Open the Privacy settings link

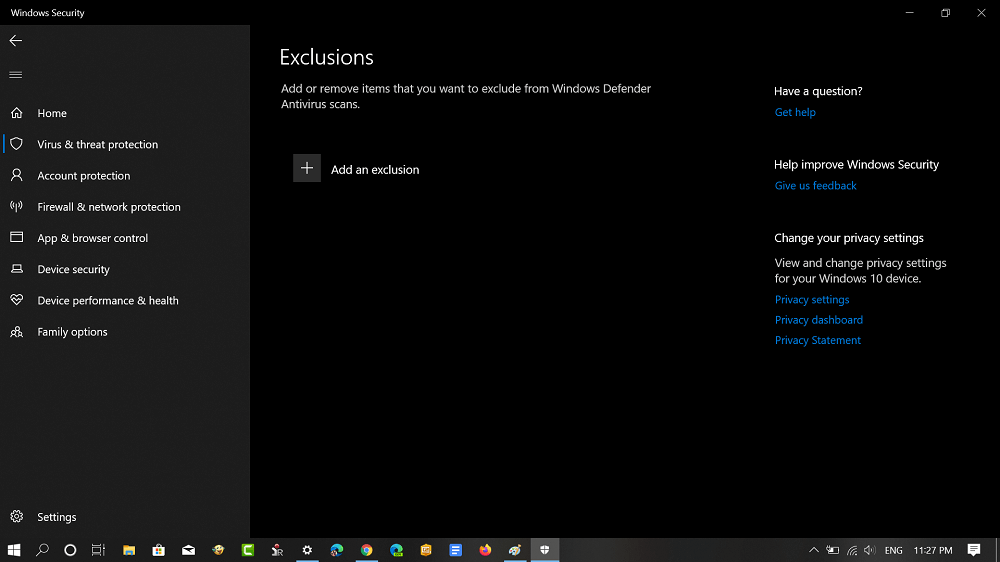(812, 300)
